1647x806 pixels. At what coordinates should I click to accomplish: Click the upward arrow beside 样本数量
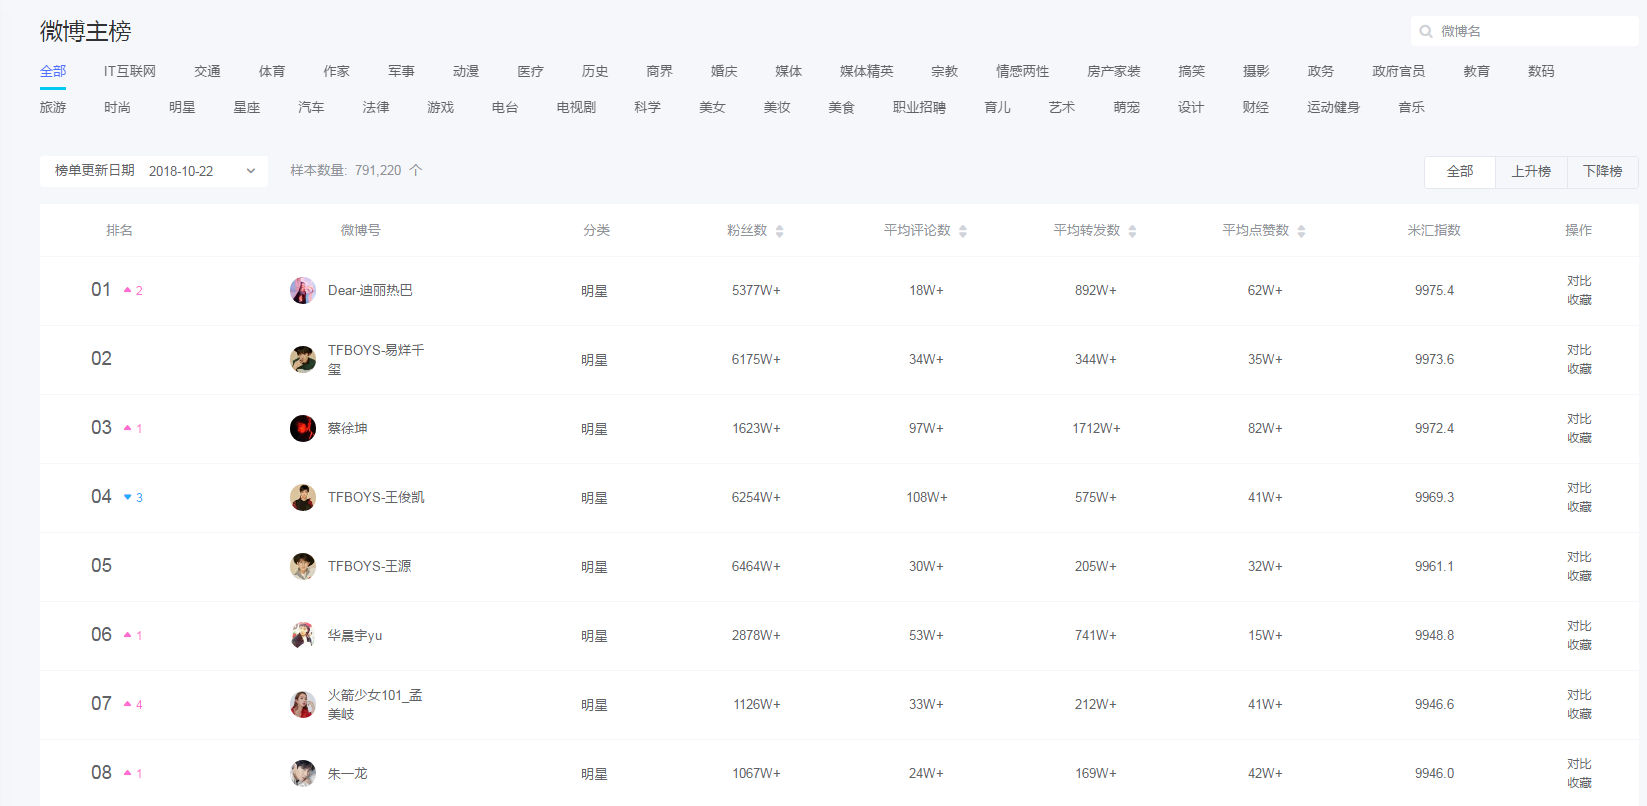(x=416, y=170)
